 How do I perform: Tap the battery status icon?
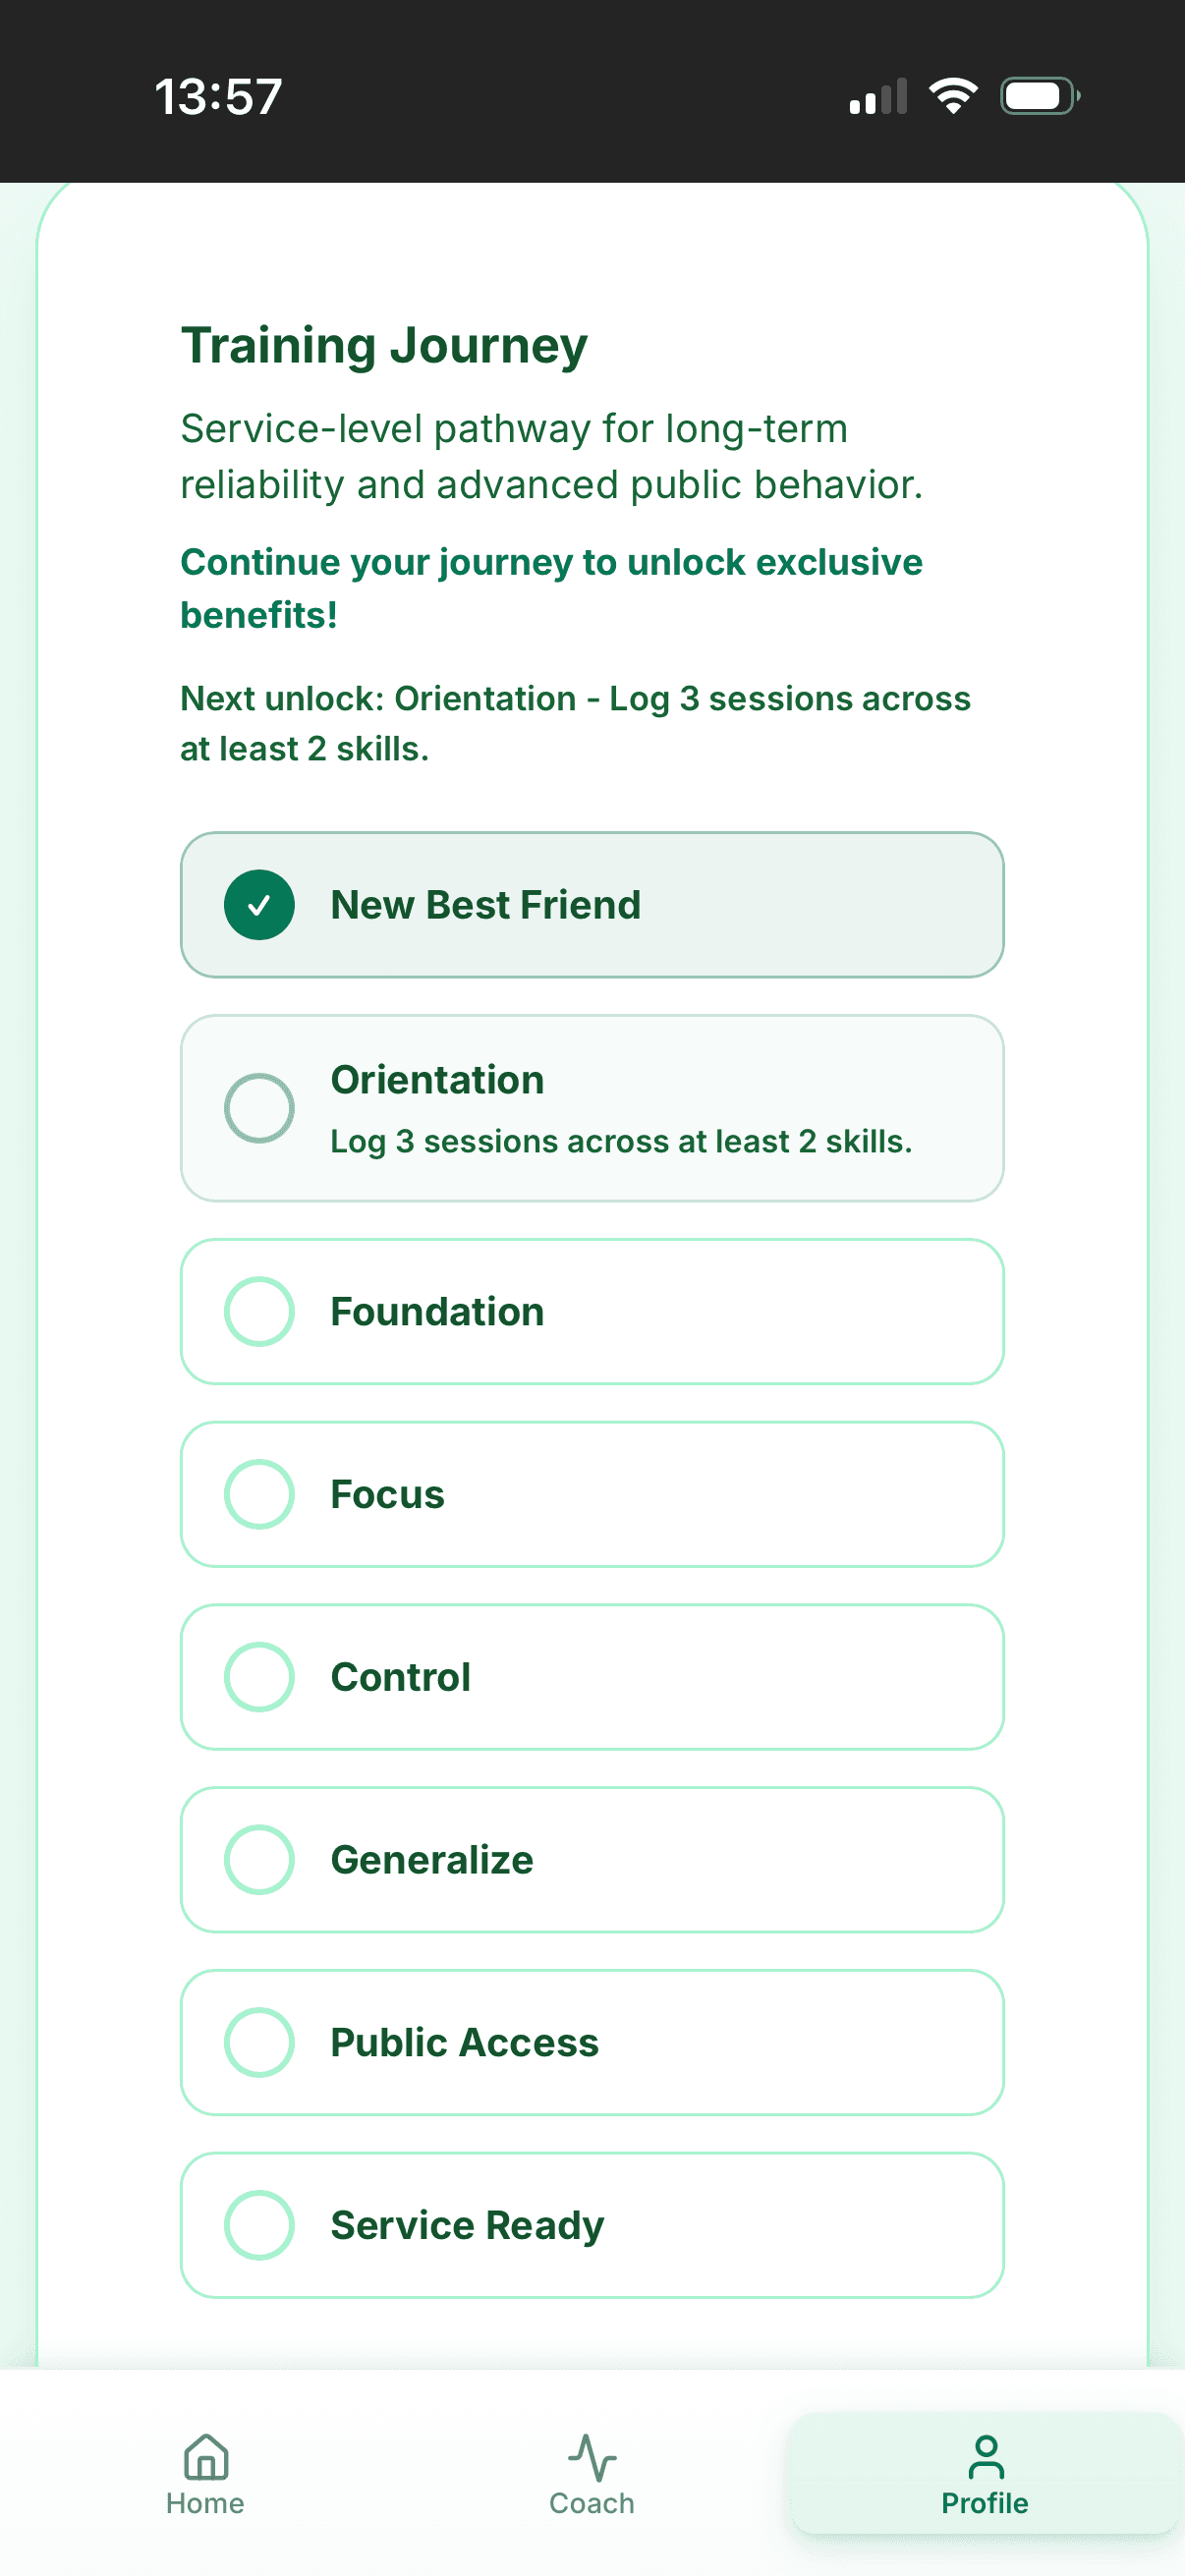[x=1039, y=96]
